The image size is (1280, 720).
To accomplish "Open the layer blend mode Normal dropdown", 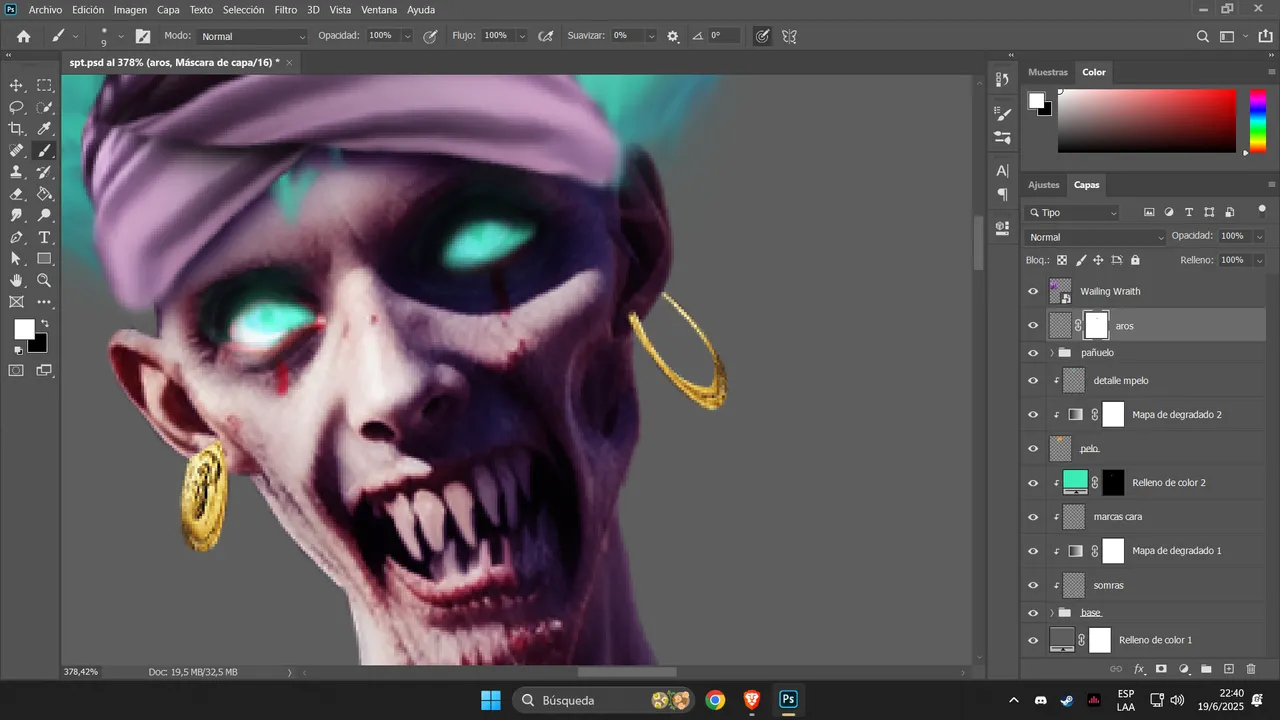I will click(1096, 237).
